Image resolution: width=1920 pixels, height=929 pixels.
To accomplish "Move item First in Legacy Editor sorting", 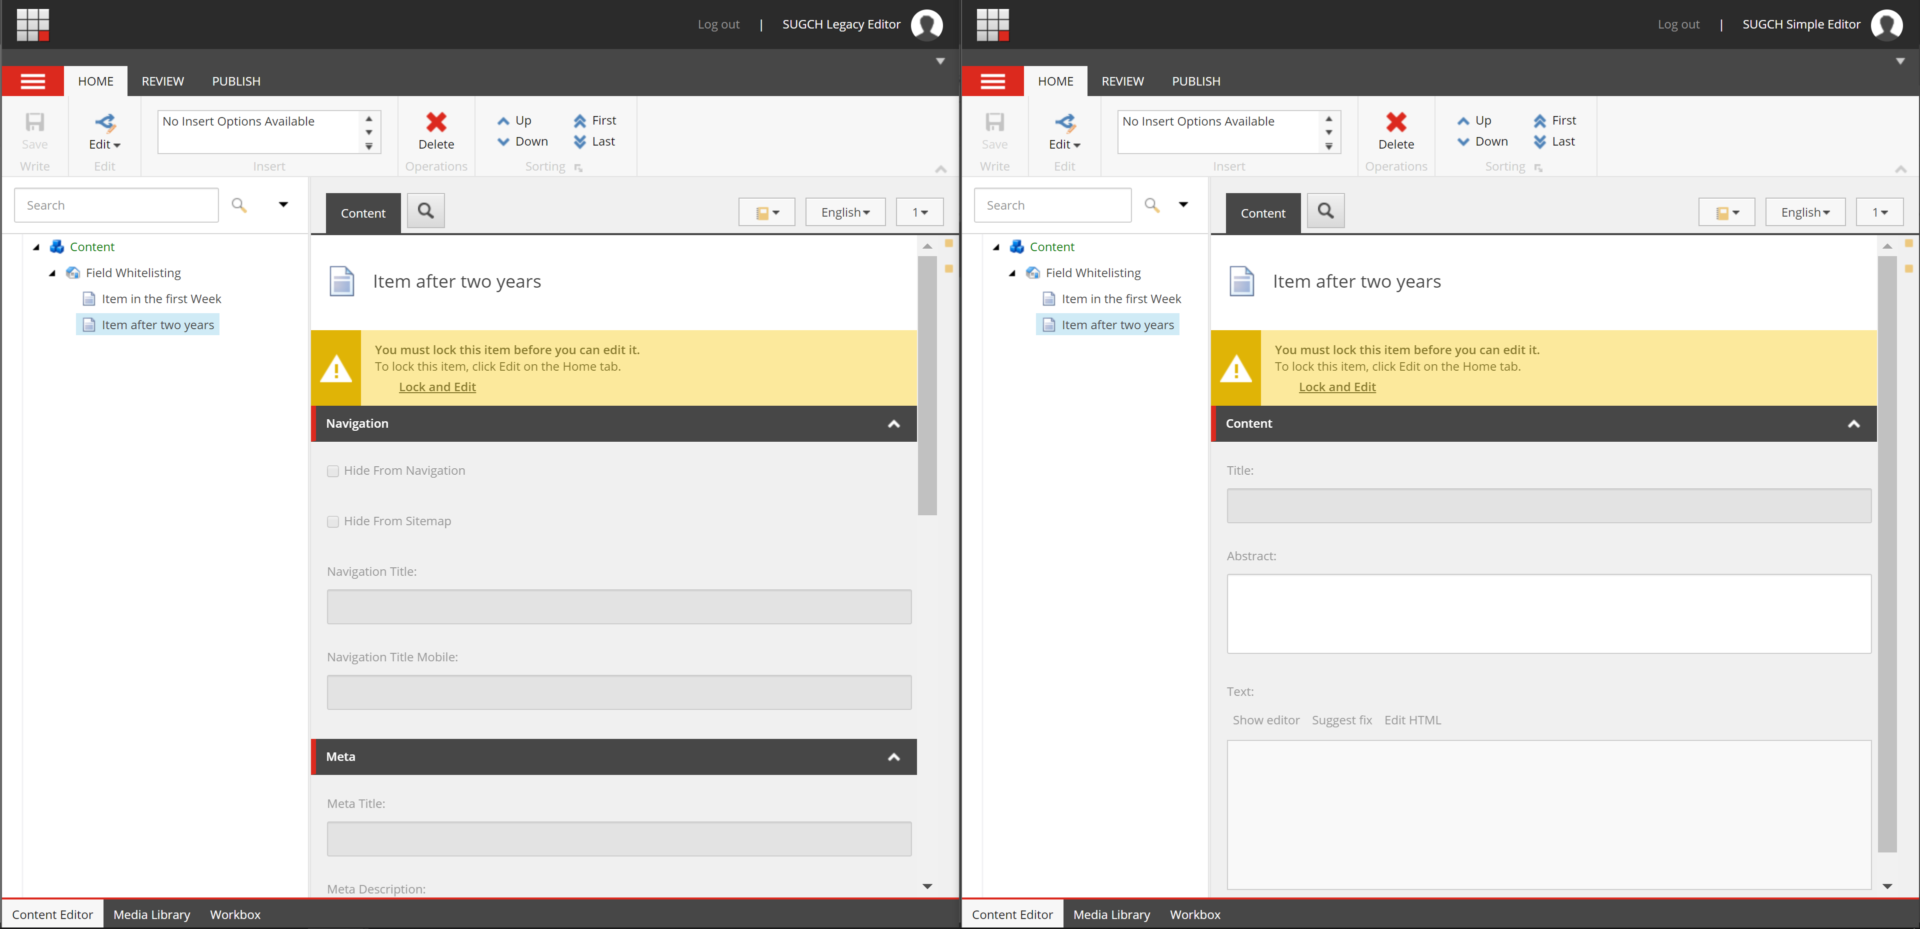I will point(594,120).
